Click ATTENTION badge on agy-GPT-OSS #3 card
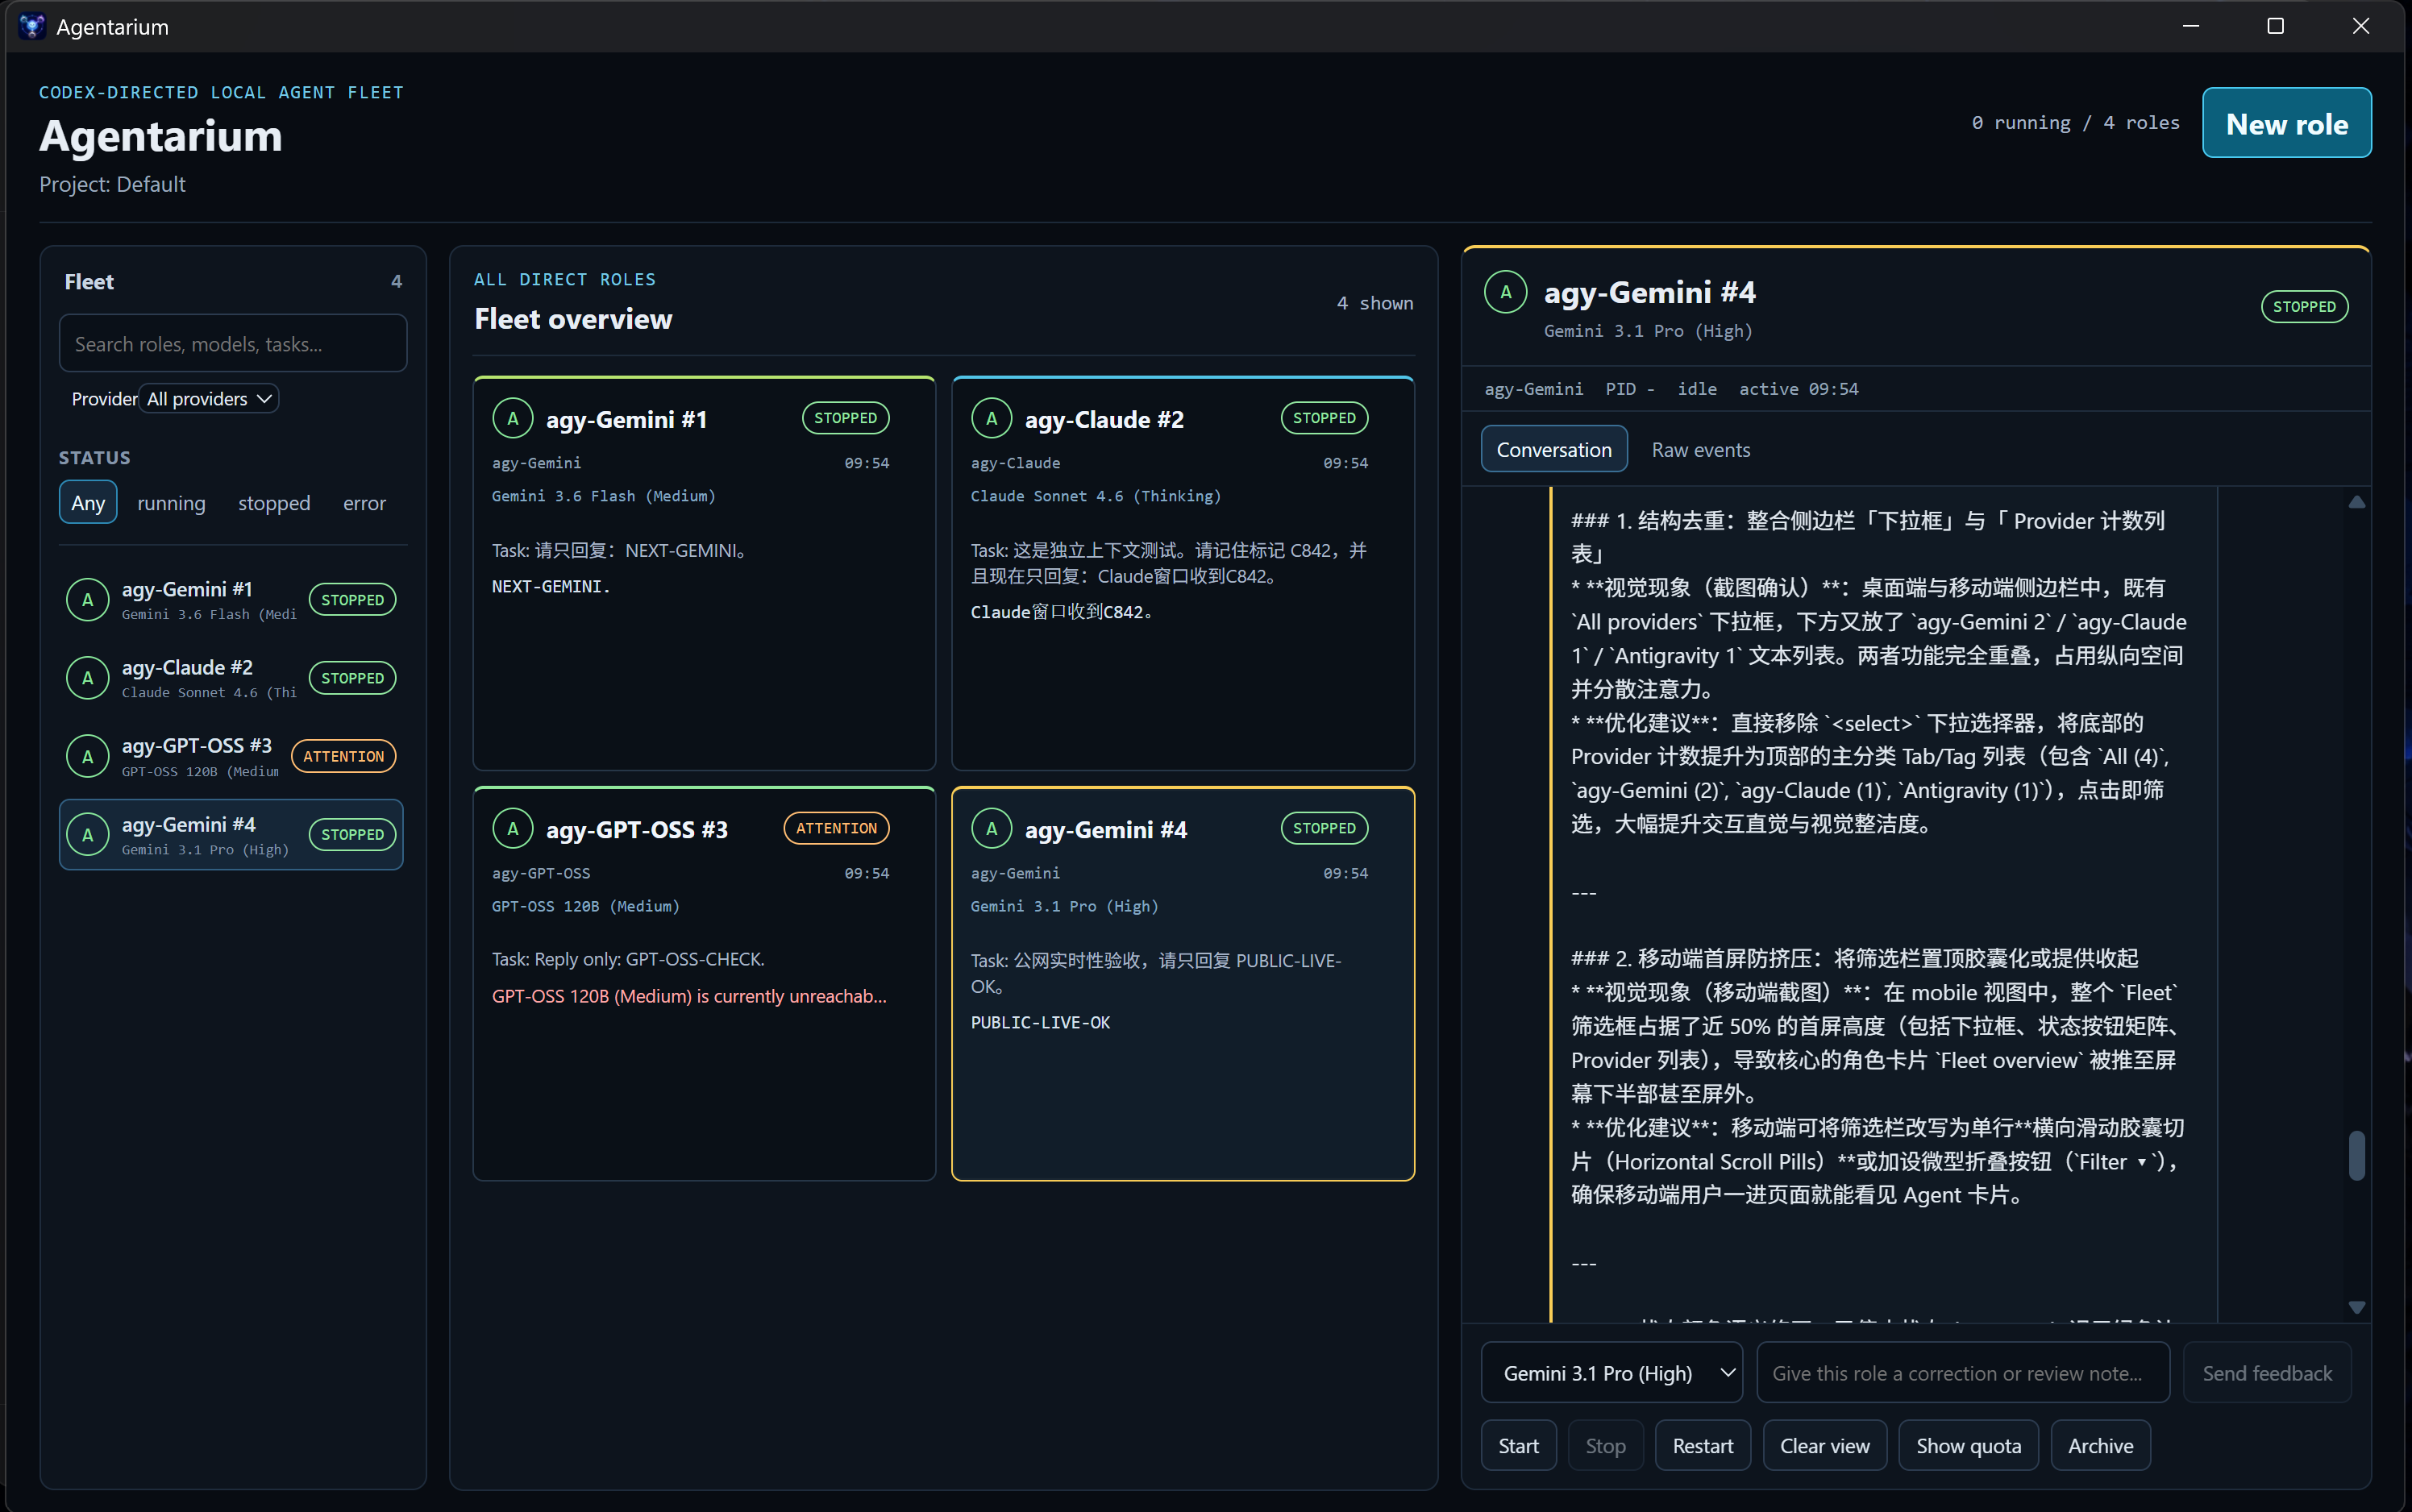This screenshot has width=2412, height=1512. 836,828
